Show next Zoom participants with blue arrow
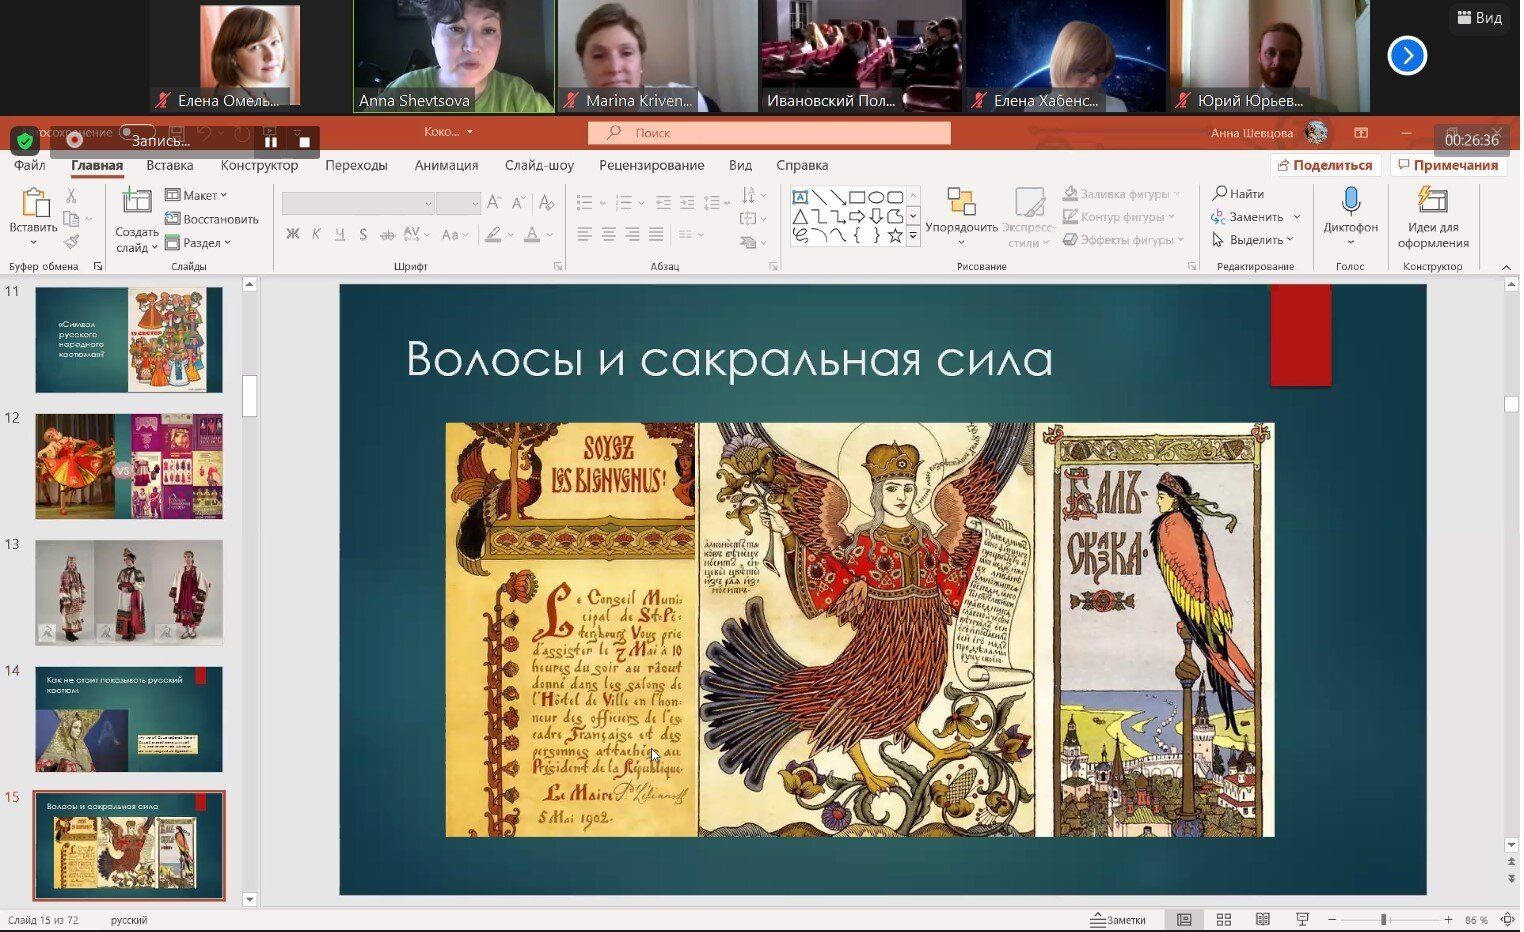 pyautogui.click(x=1407, y=56)
